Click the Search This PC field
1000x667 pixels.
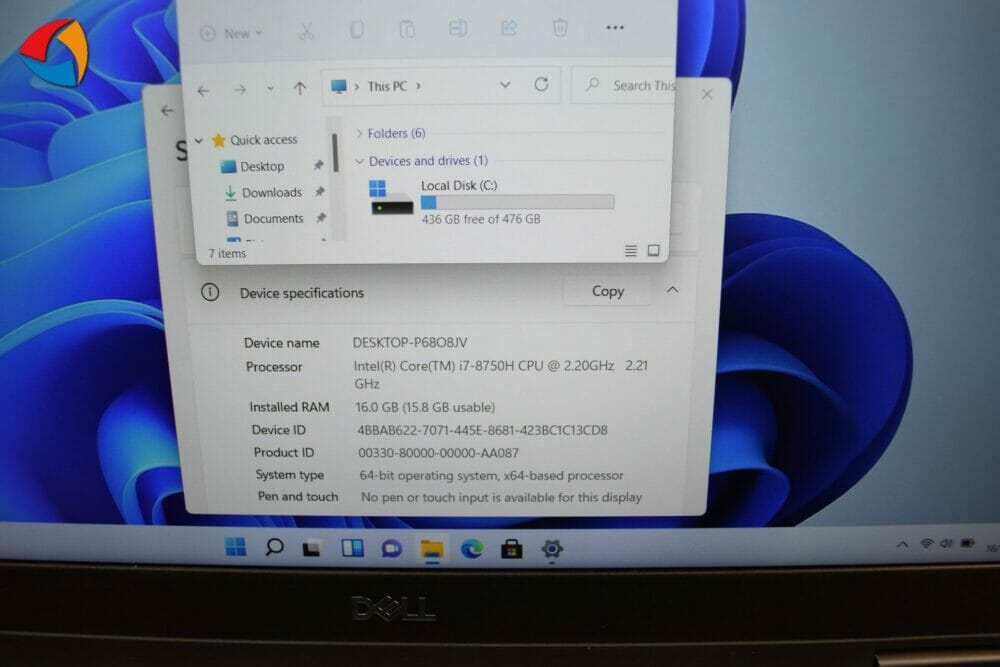pos(624,85)
